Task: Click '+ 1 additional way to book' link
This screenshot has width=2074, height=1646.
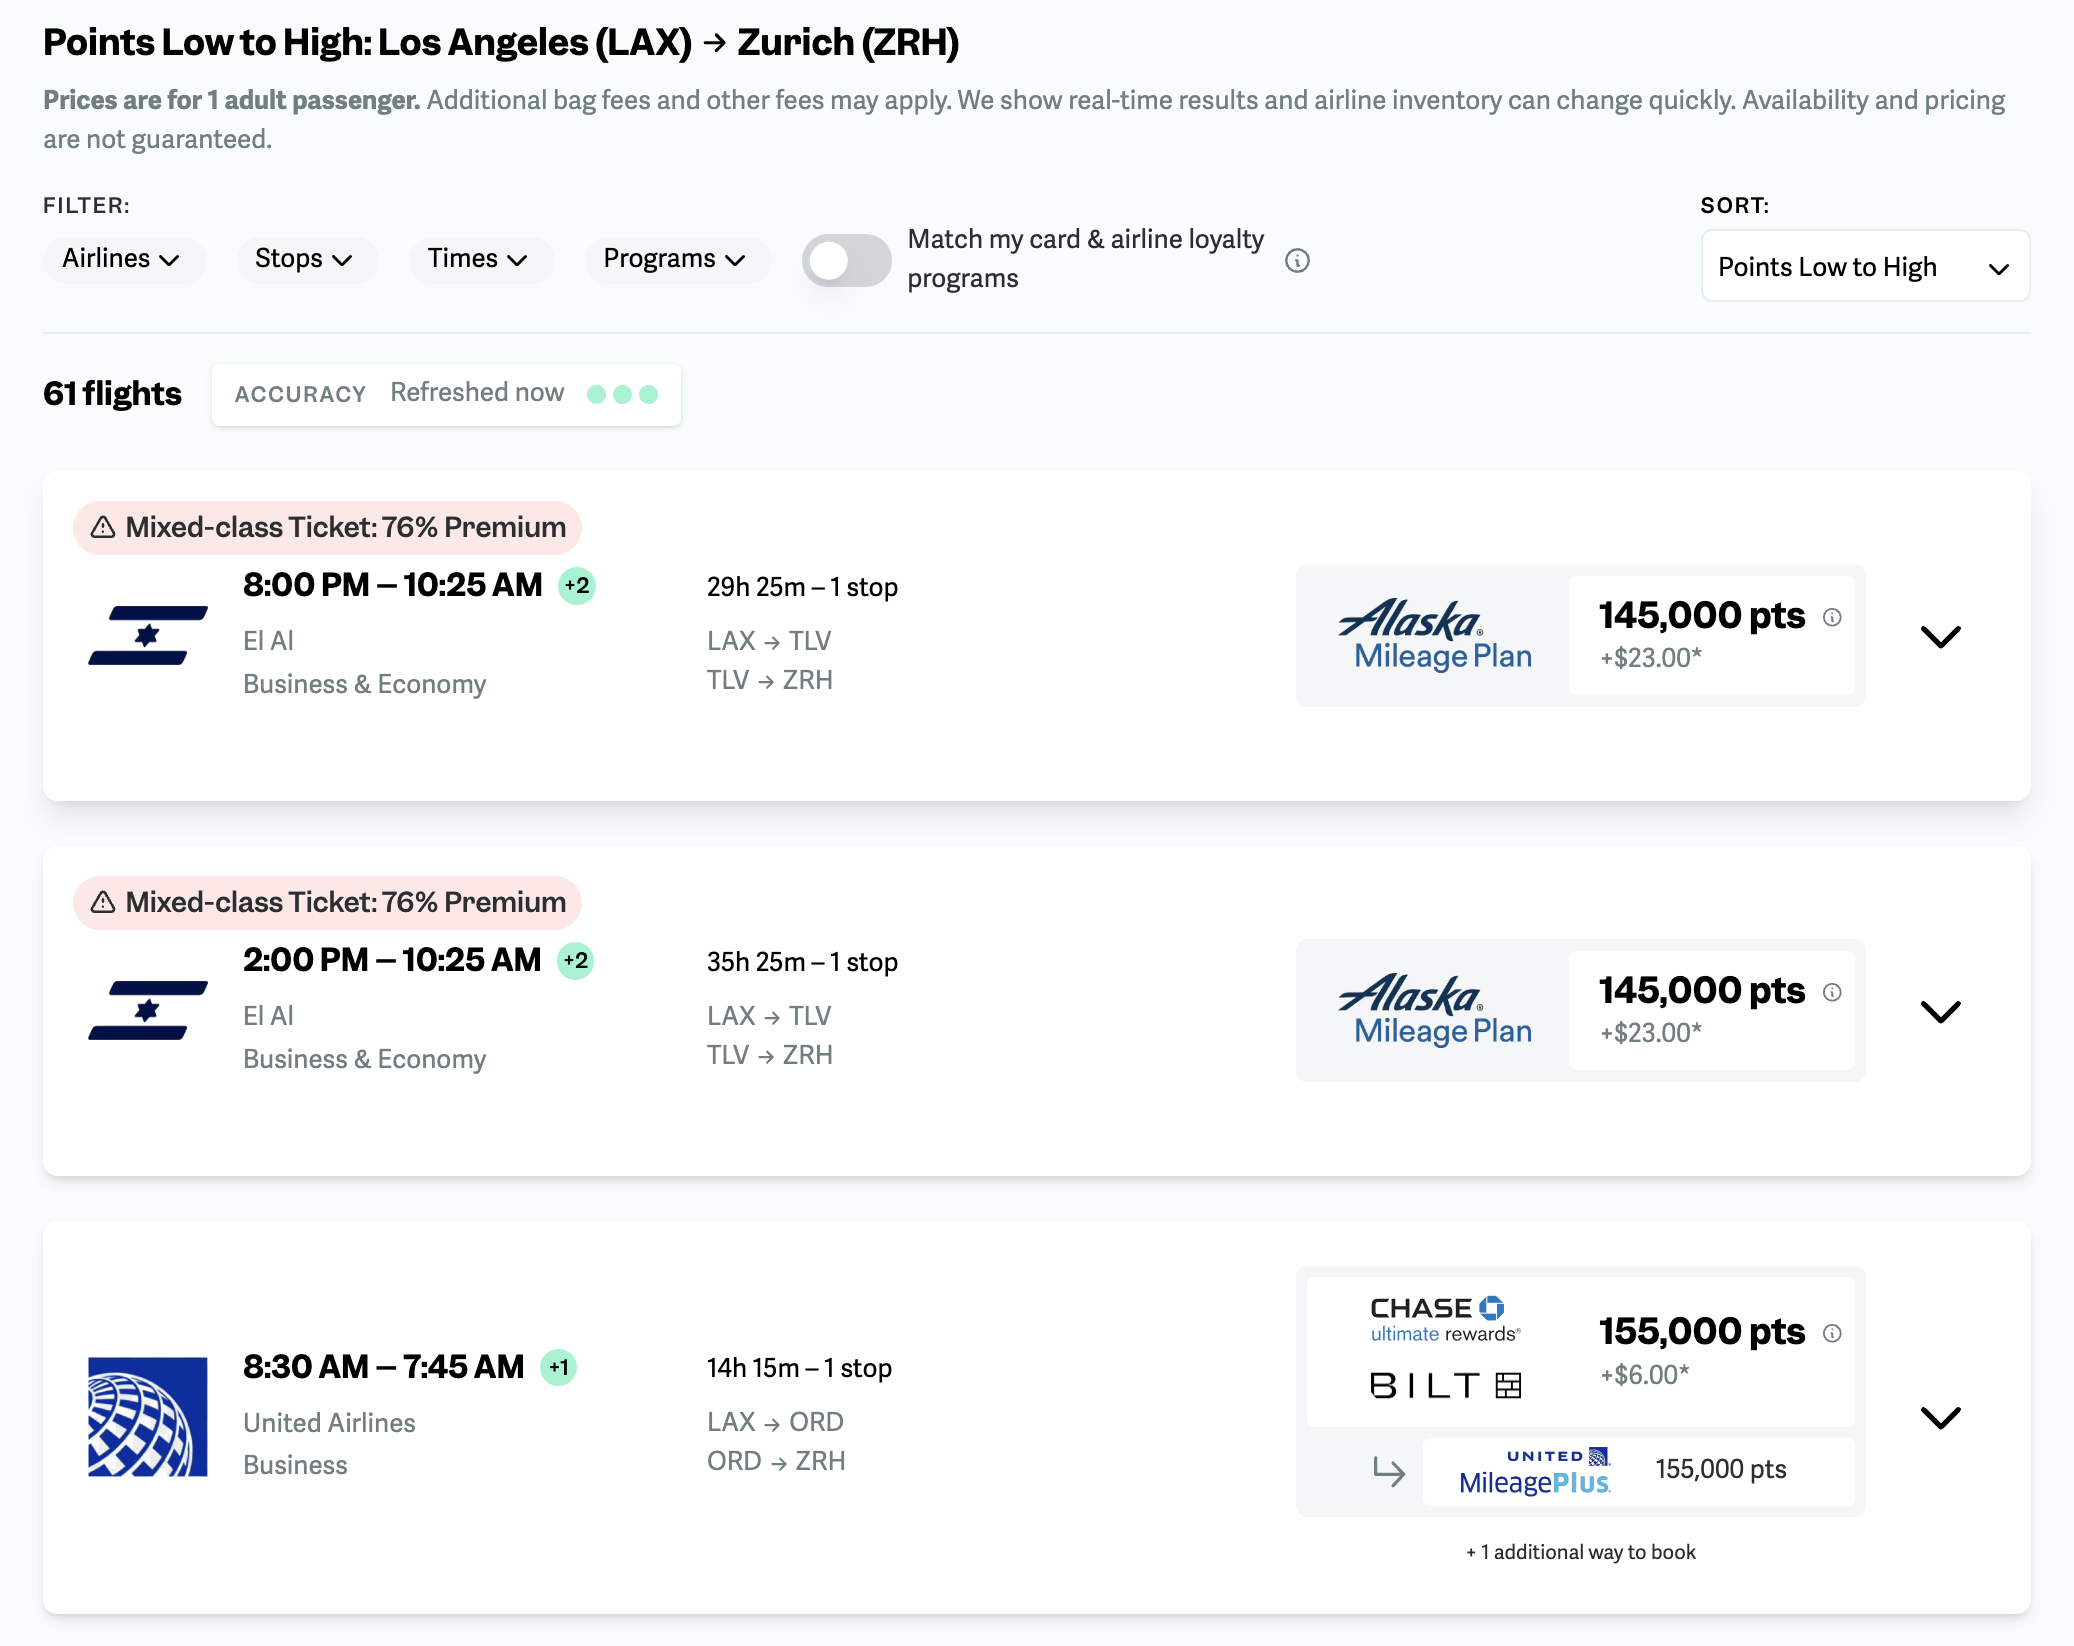Action: [x=1581, y=1552]
